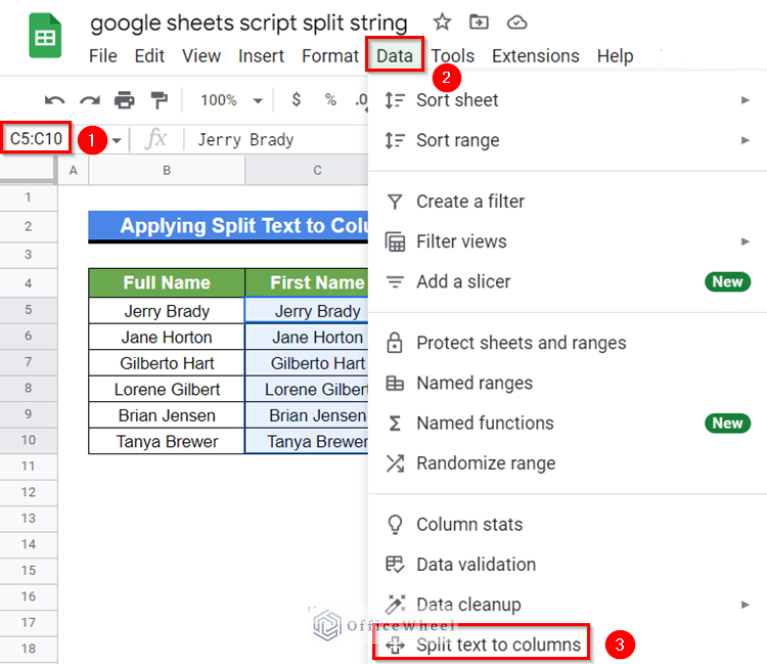The height and width of the screenshot is (664, 767).
Task: Open the Google Sheets home logo
Action: pyautogui.click(x=45, y=38)
